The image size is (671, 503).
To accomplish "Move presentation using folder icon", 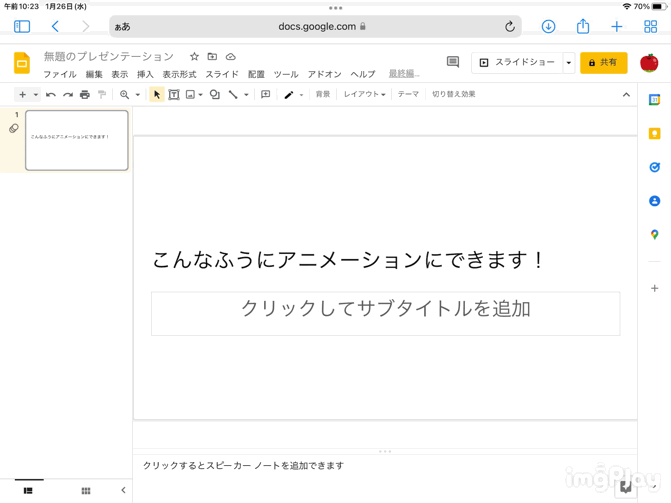I will [212, 57].
